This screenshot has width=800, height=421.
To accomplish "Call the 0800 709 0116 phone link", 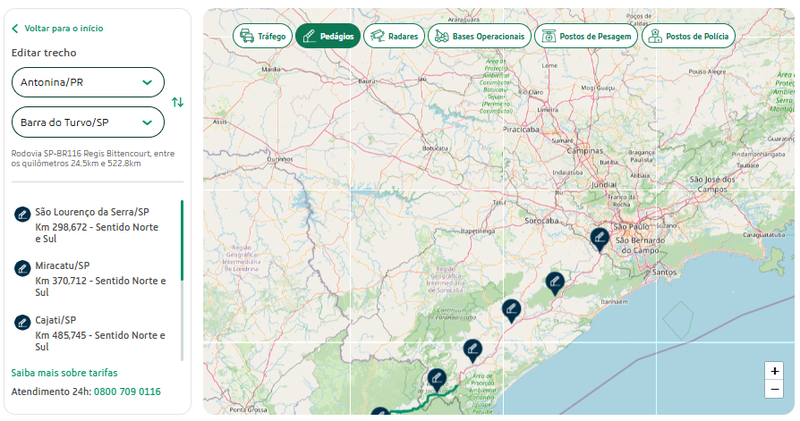I will pyautogui.click(x=127, y=391).
